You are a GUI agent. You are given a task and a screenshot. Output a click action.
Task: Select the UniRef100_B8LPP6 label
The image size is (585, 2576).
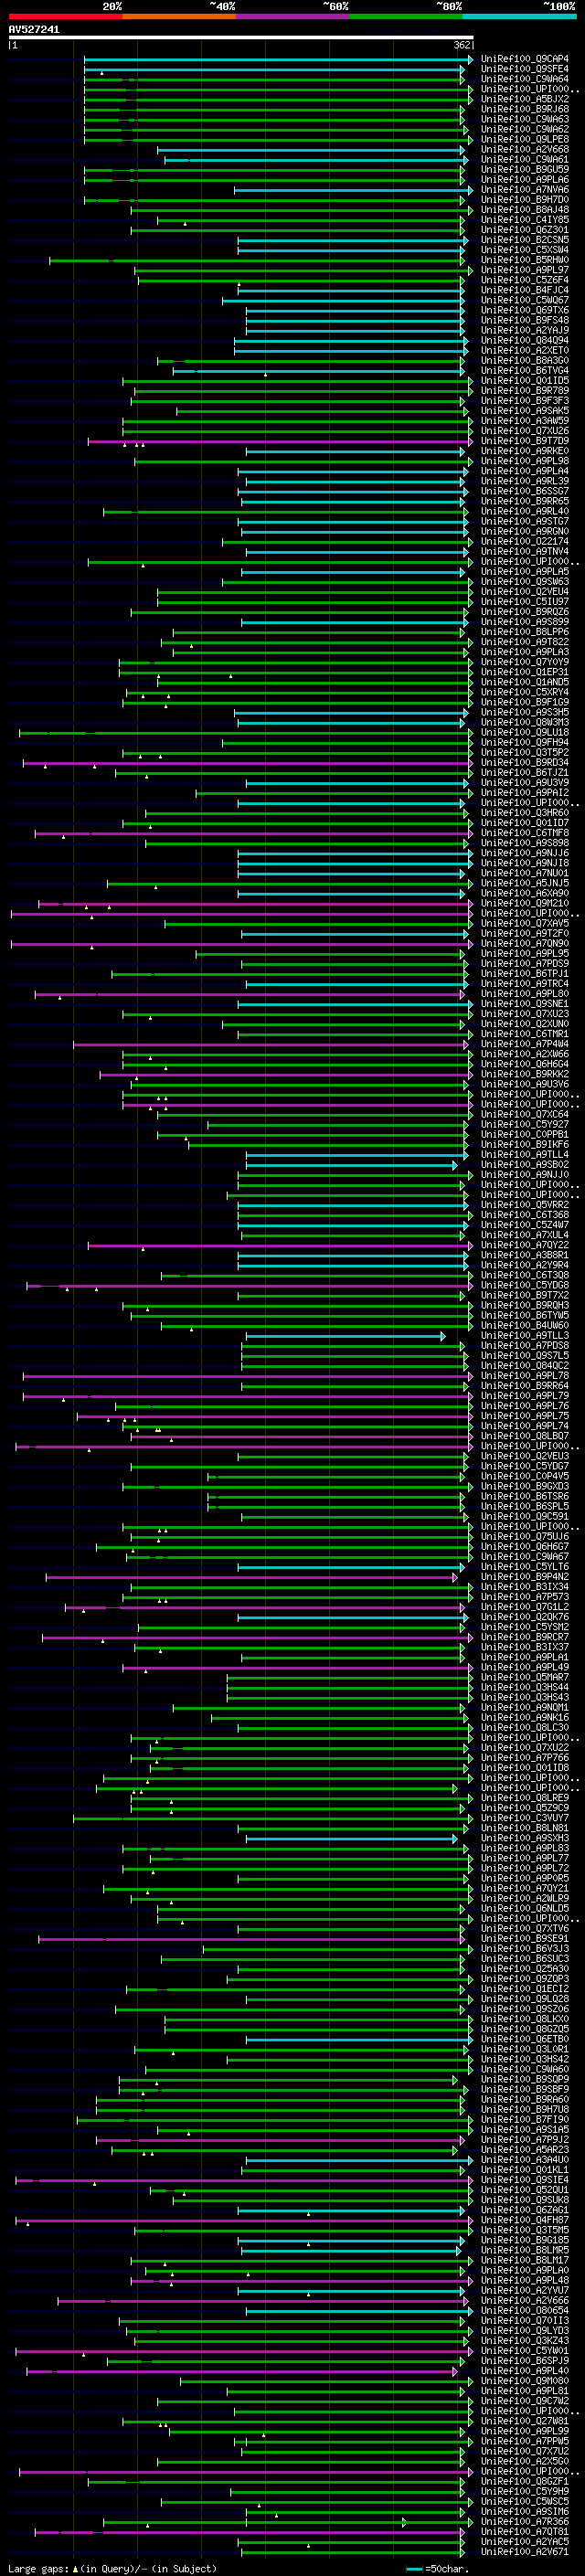(x=525, y=632)
